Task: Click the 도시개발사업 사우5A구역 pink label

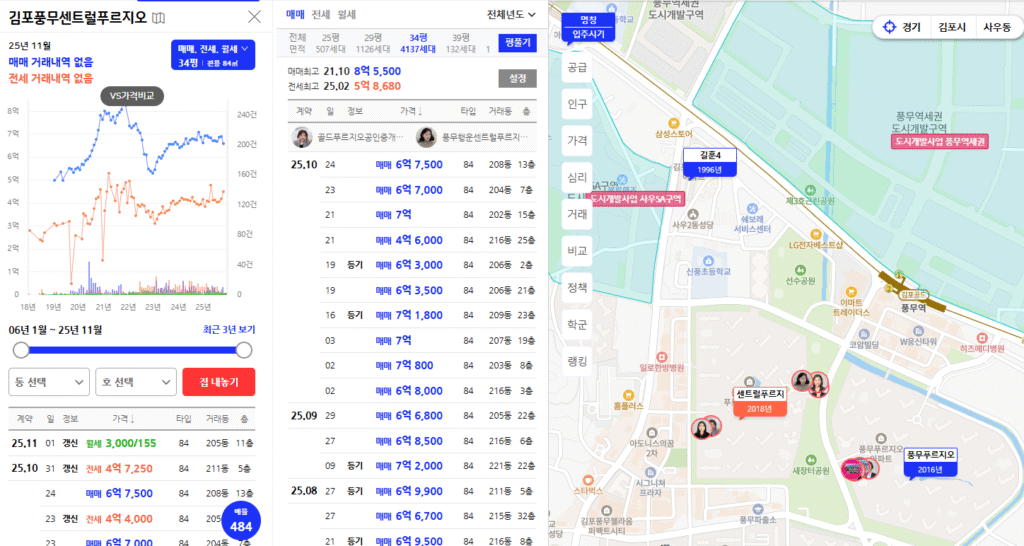Action: pos(636,199)
